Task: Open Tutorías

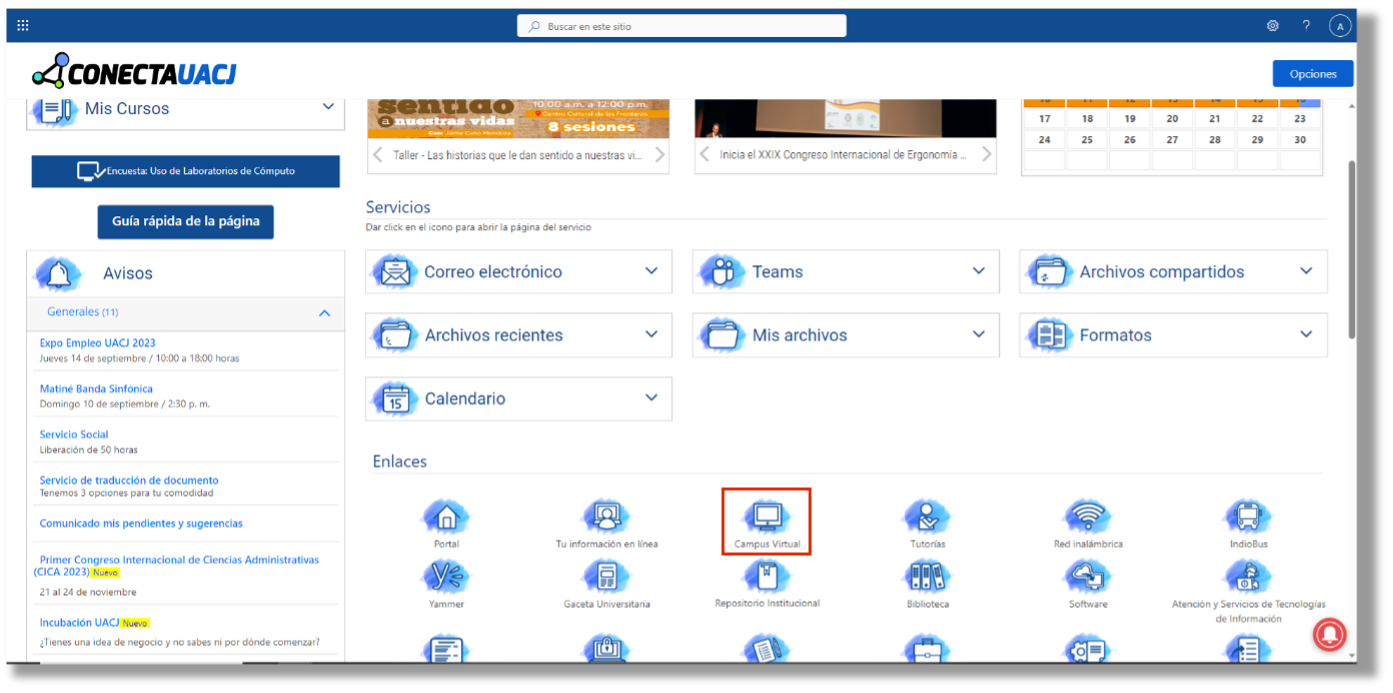Action: point(927,516)
